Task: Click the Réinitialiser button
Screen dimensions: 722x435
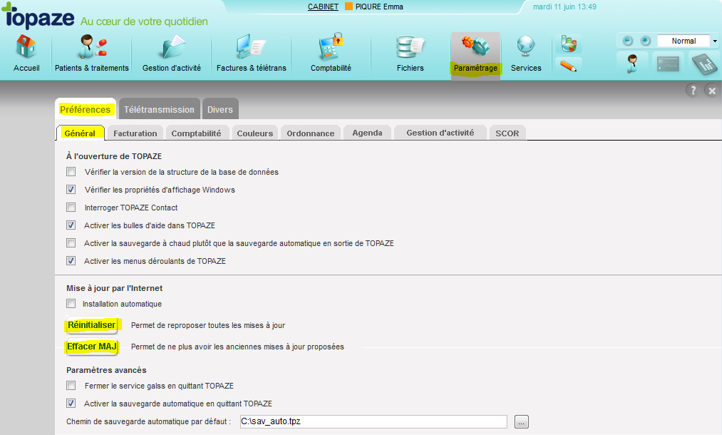Action: [92, 325]
